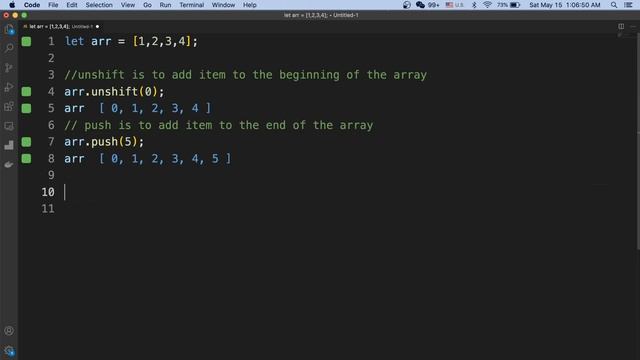The image size is (640, 360).
Task: Click the green coverage marker on line 8
Action: tap(26, 158)
